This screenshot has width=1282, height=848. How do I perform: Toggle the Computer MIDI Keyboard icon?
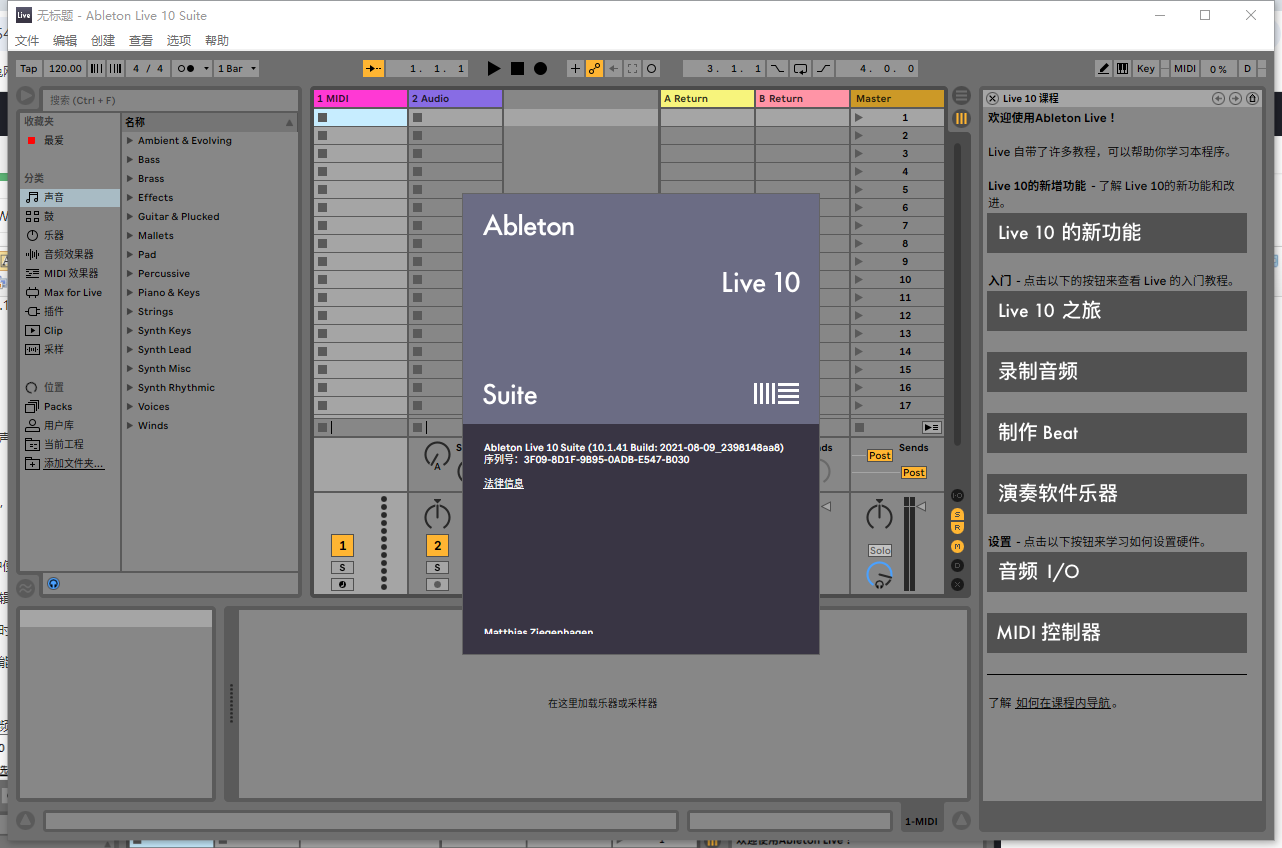[1123, 69]
